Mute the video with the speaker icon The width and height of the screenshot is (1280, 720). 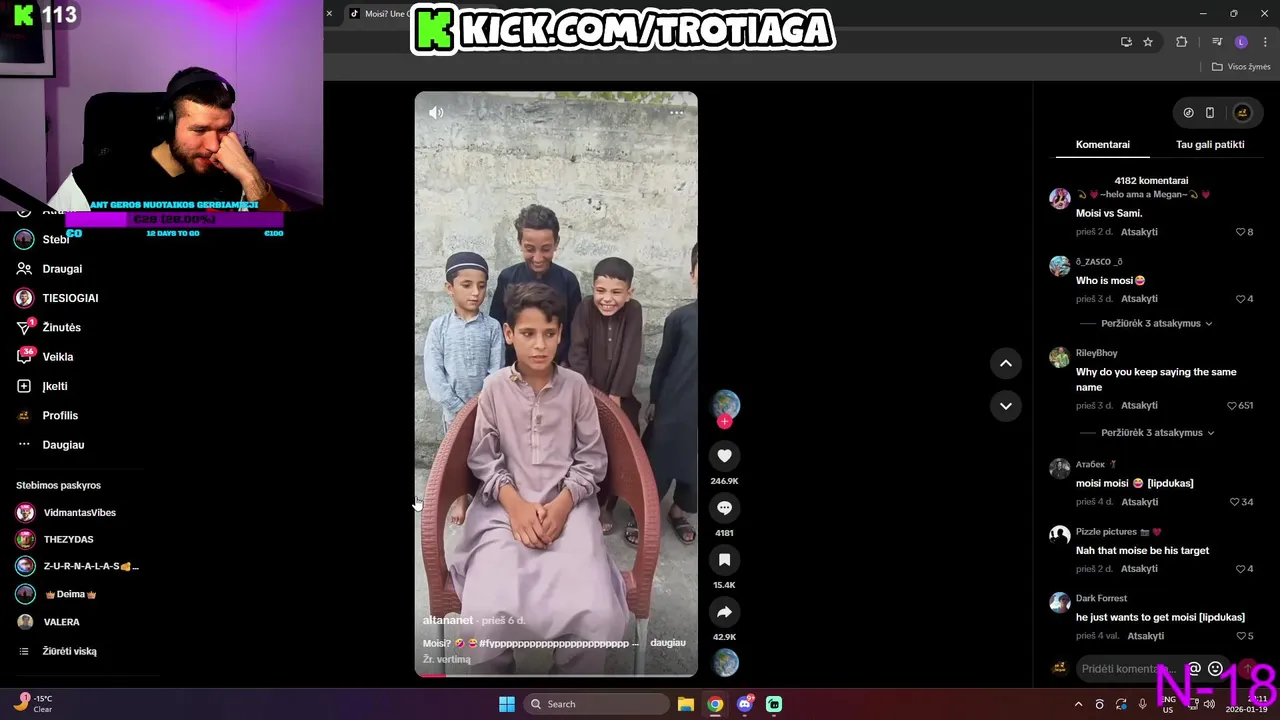pyautogui.click(x=436, y=113)
